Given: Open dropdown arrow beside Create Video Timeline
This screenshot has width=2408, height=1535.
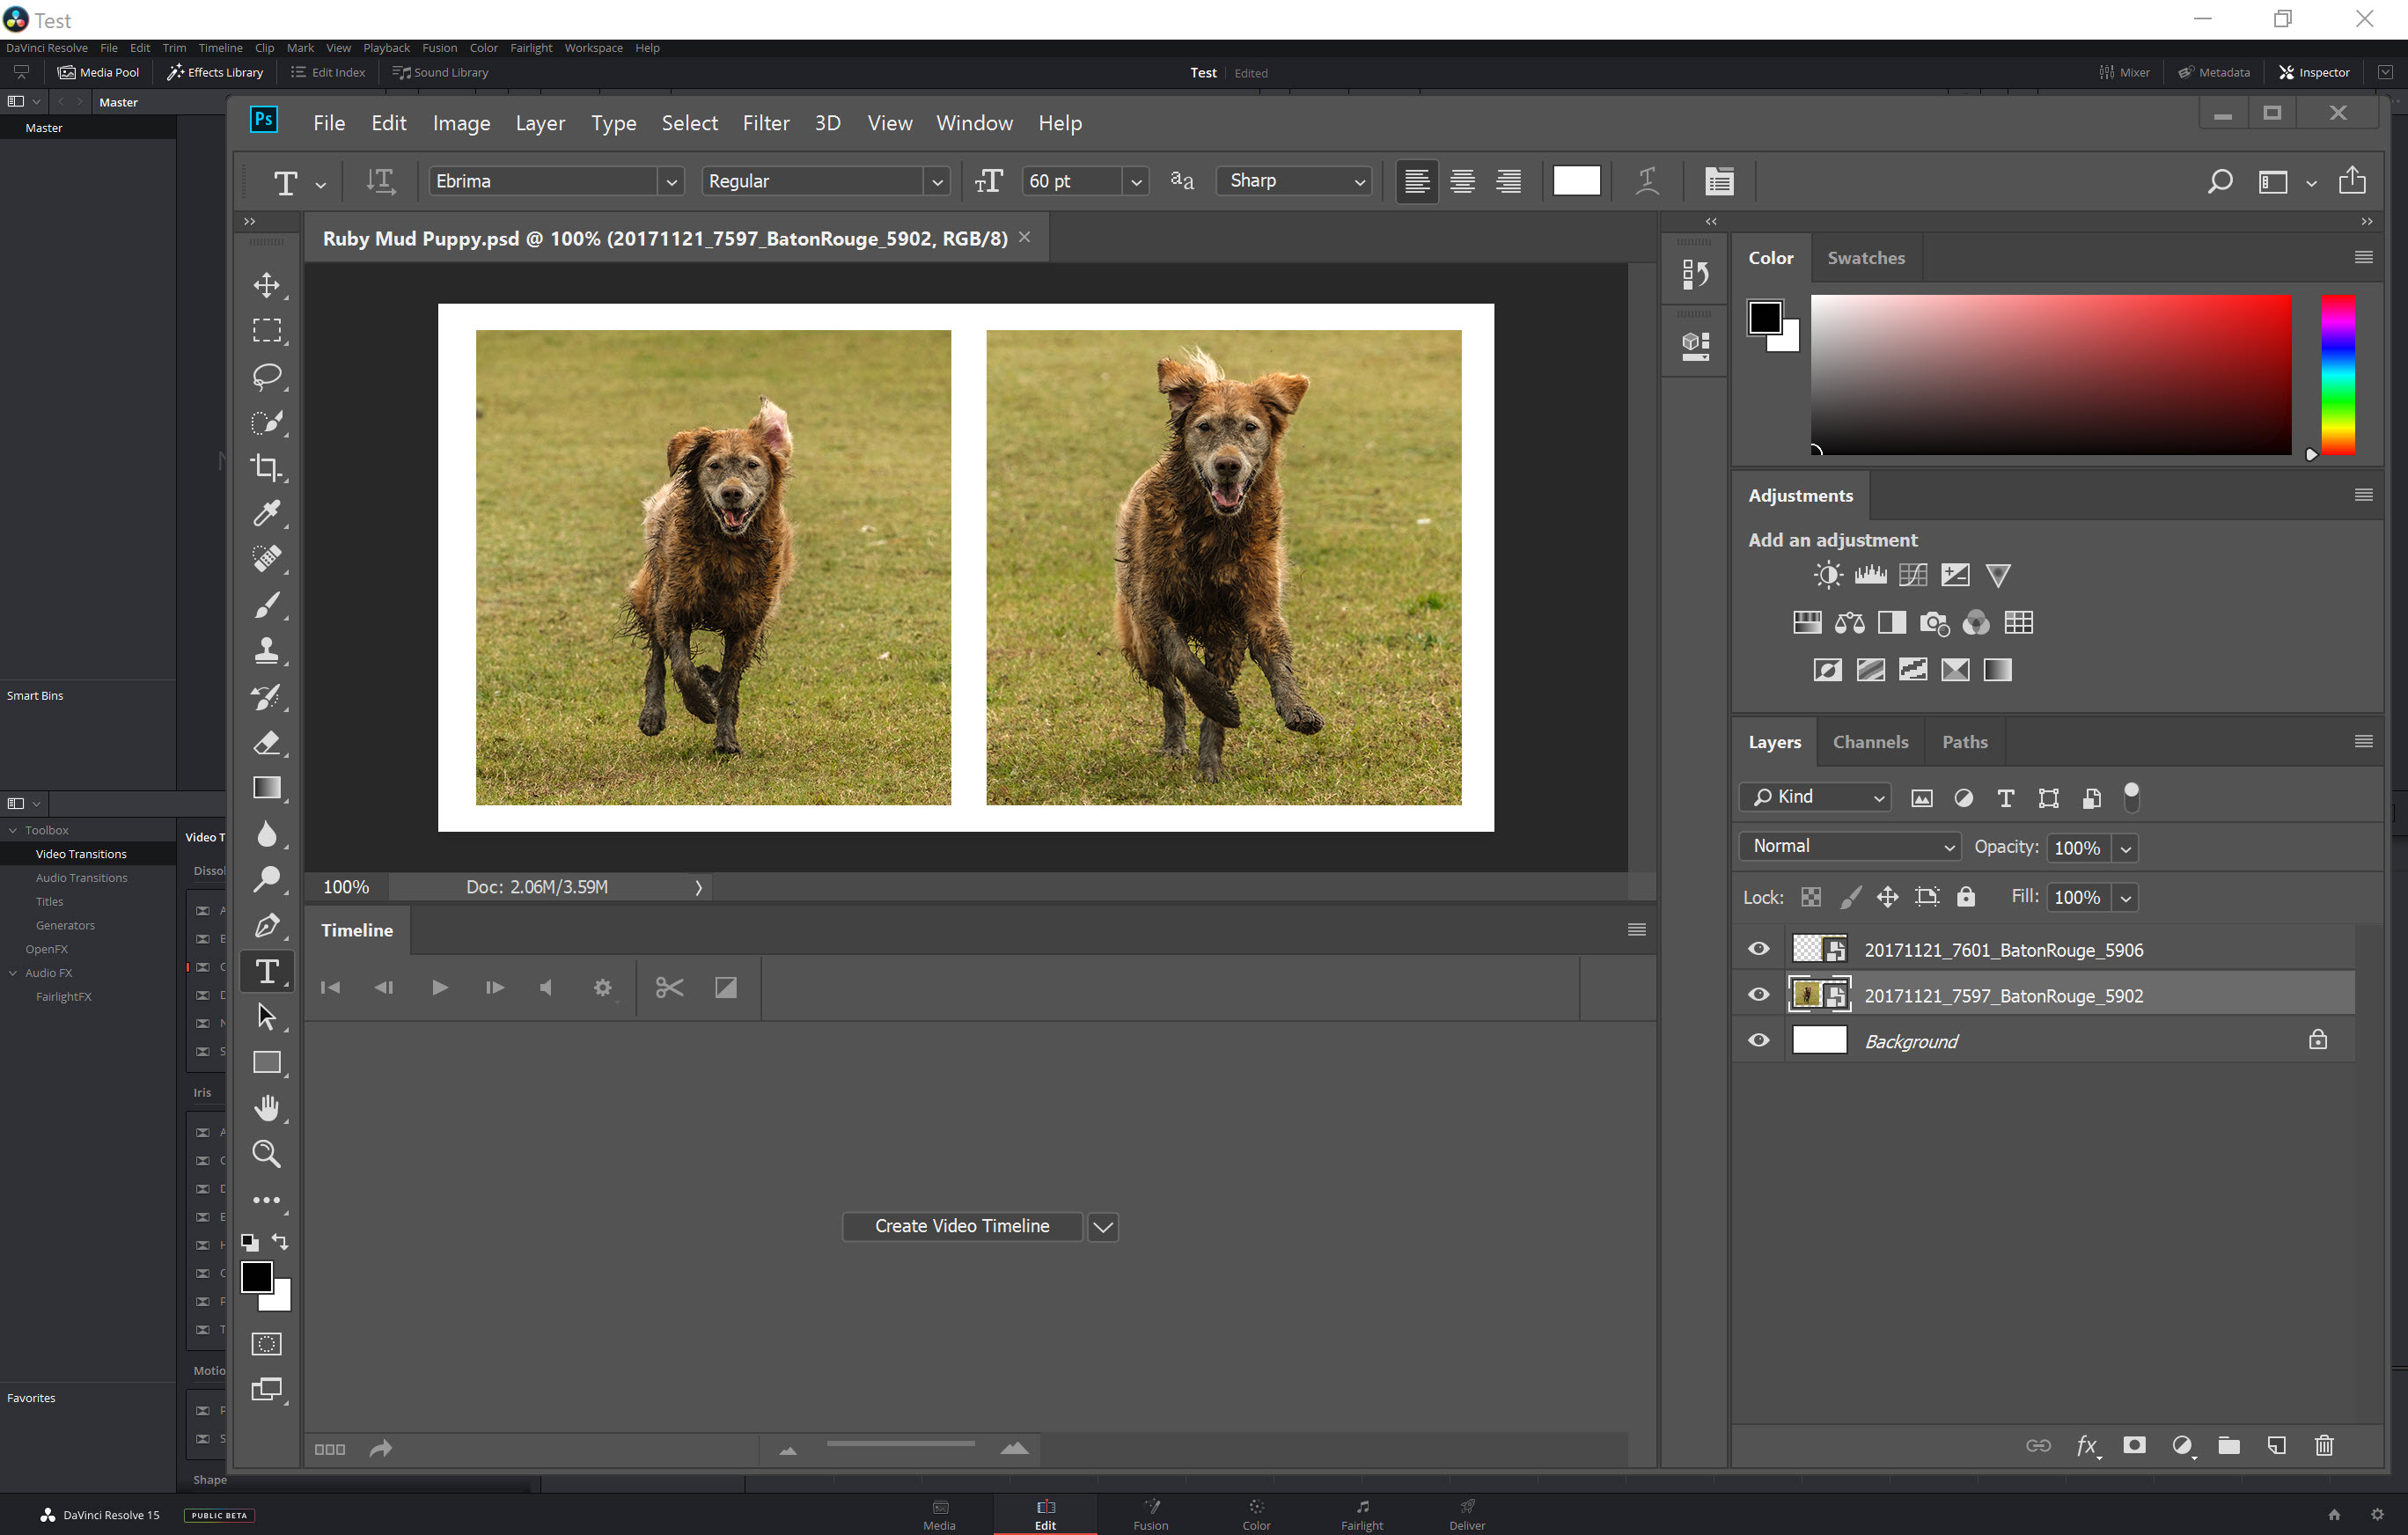Looking at the screenshot, I should click(x=1103, y=1227).
